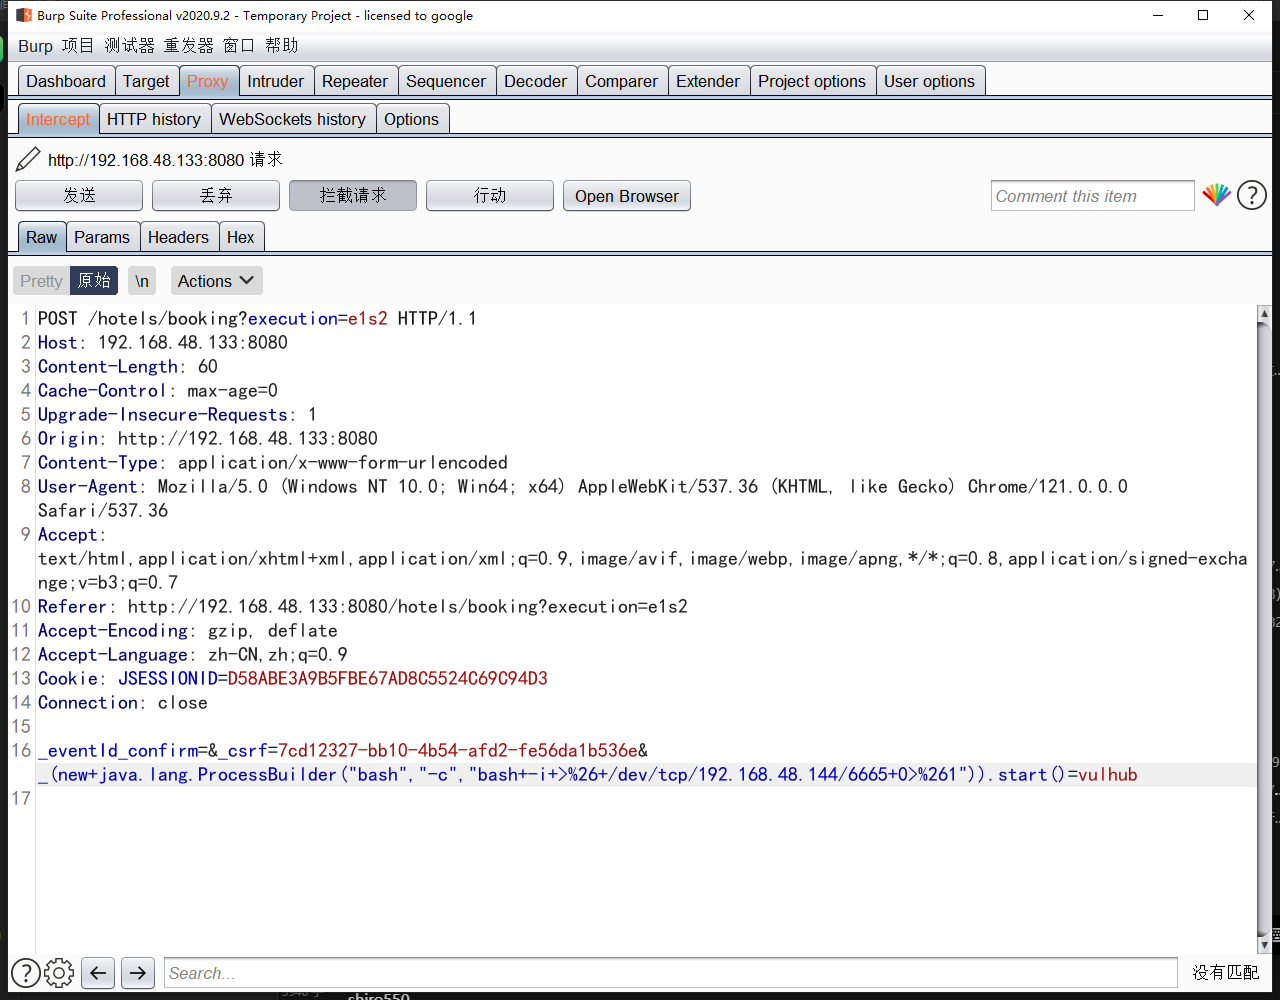This screenshot has height=1000, width=1280.
Task: Open the 项目 menu
Action: pos(78,46)
